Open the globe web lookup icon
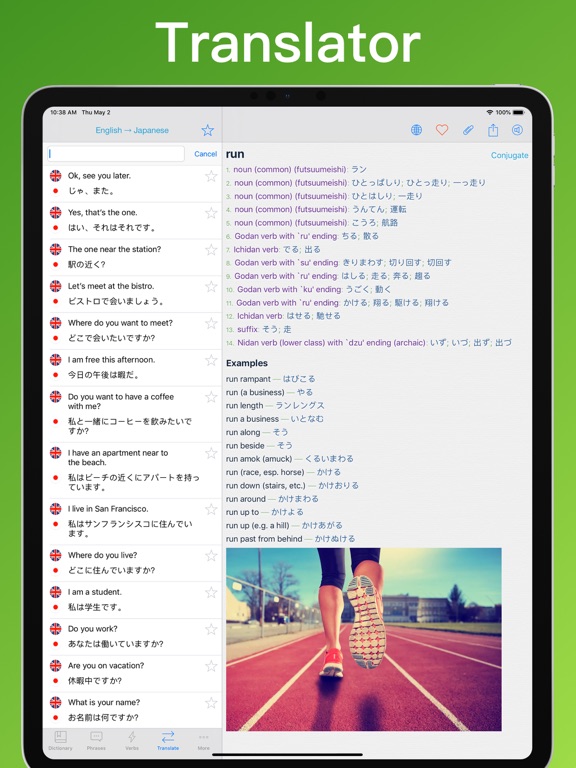The height and width of the screenshot is (768, 576). [416, 130]
